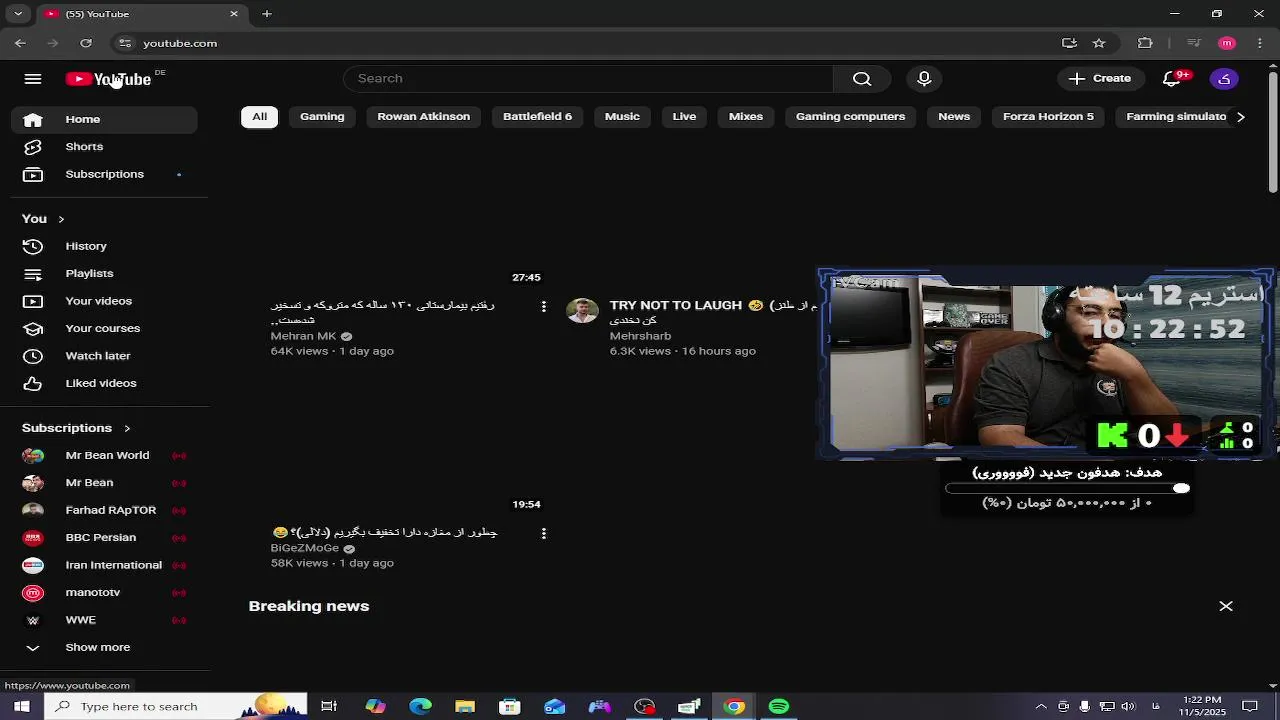Screen dimensions: 1280x720
Task: Click the magnifier search button
Action: 862,79
